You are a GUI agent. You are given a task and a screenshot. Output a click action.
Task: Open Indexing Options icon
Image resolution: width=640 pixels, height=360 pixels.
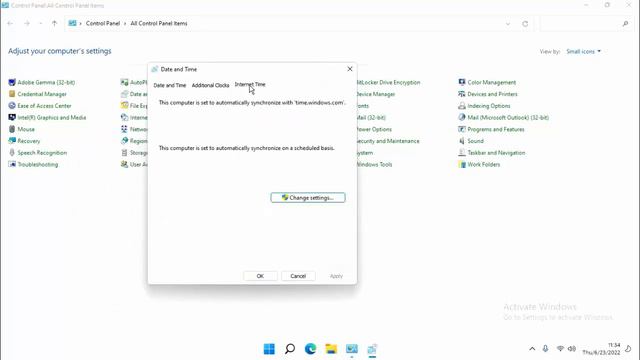point(462,106)
